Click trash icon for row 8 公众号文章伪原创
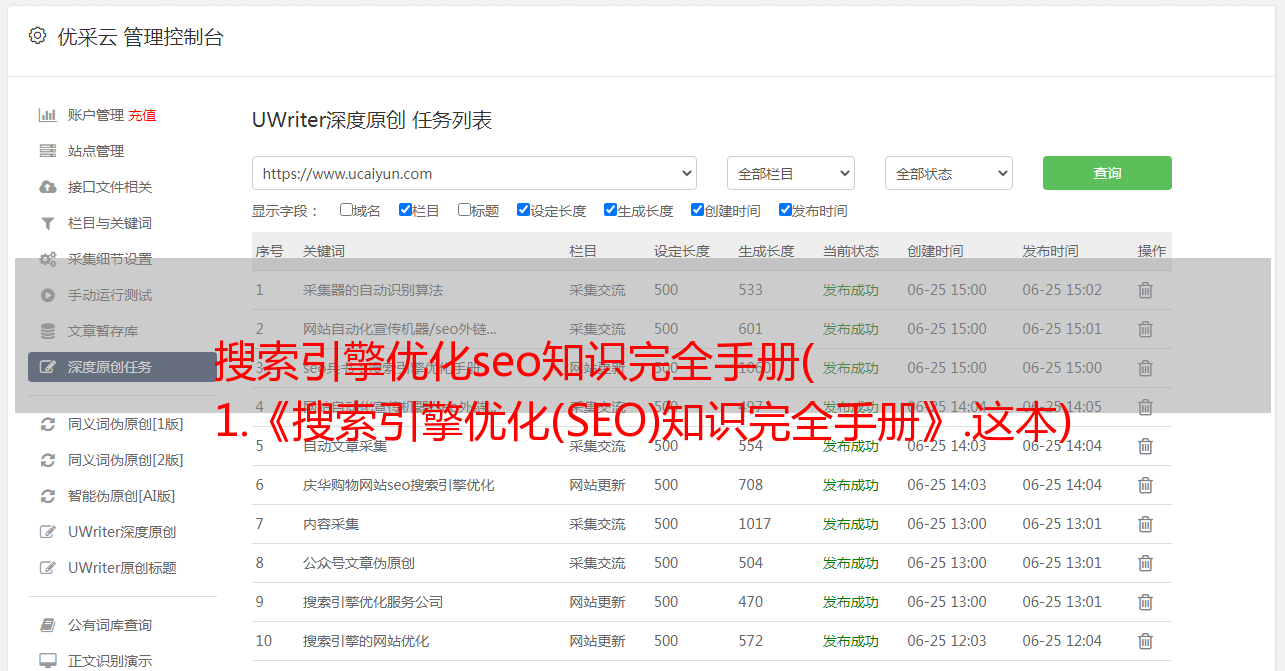 tap(1146, 563)
